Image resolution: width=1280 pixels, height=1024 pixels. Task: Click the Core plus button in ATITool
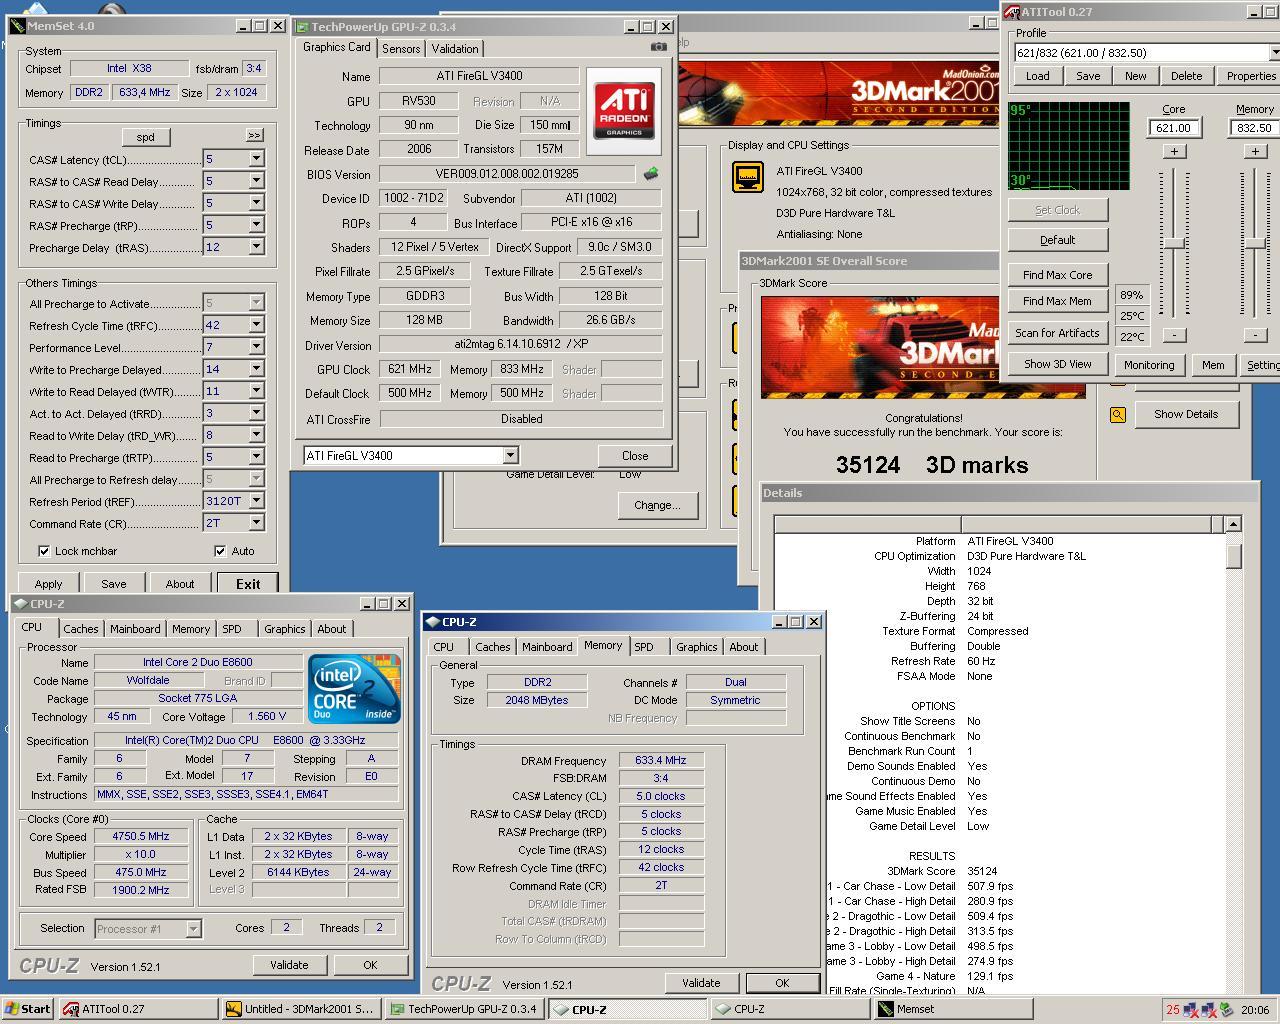point(1174,151)
